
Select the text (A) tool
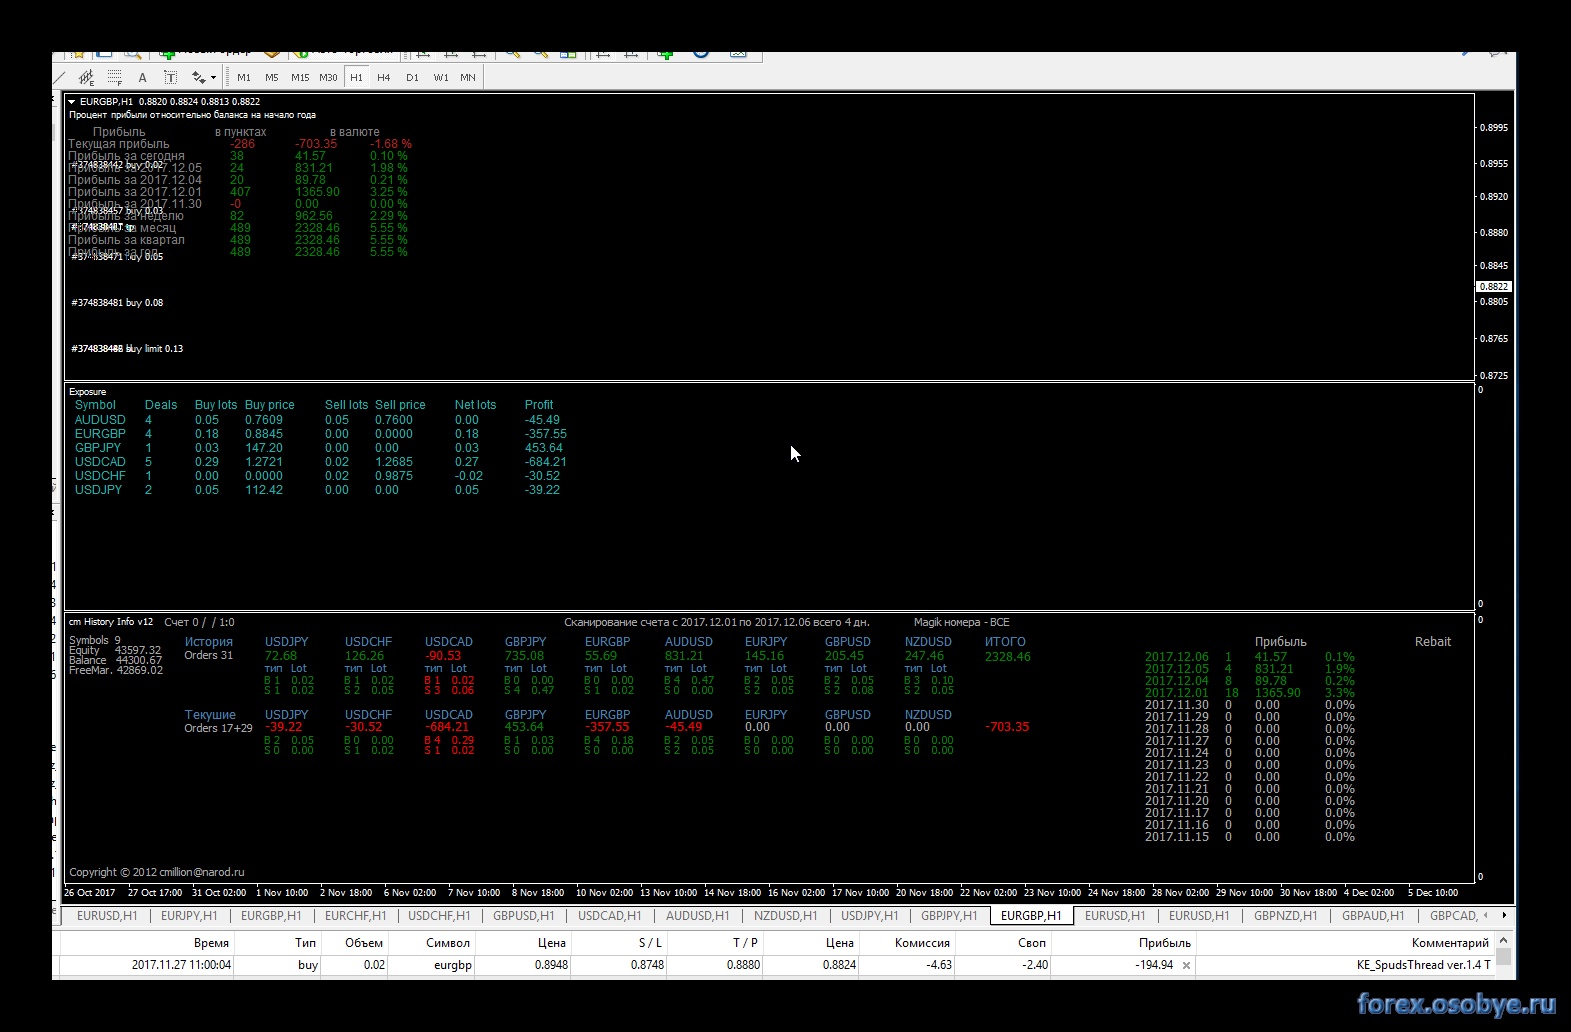click(142, 77)
